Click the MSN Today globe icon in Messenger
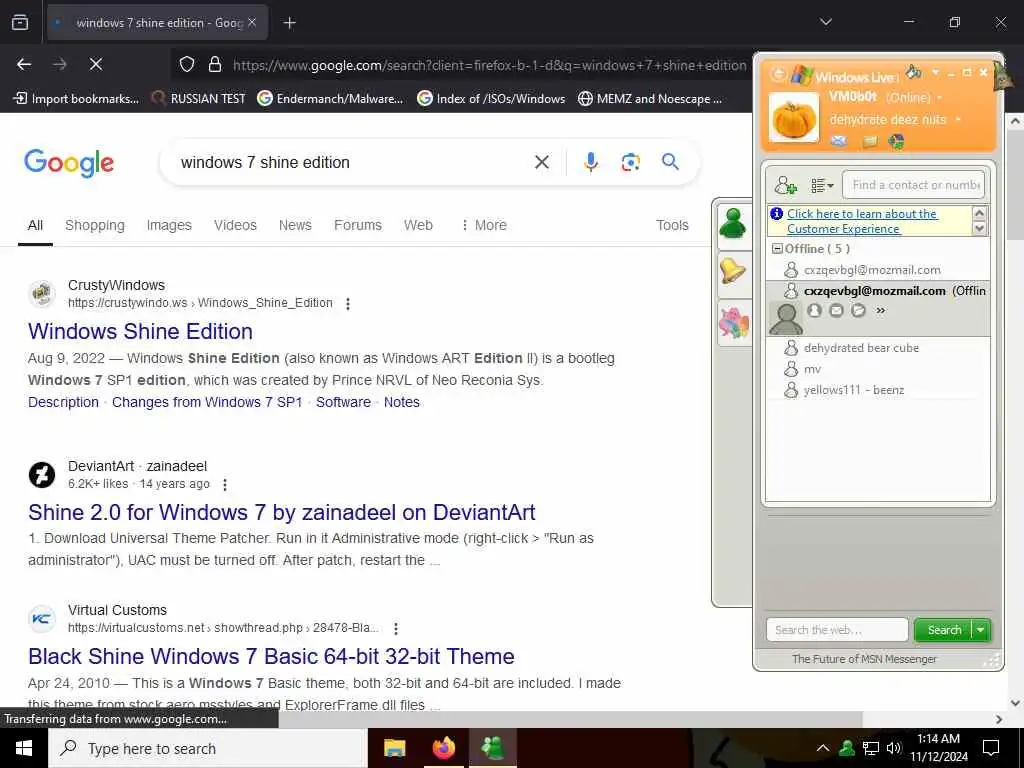Screen dimensions: 1024x768 point(896,141)
